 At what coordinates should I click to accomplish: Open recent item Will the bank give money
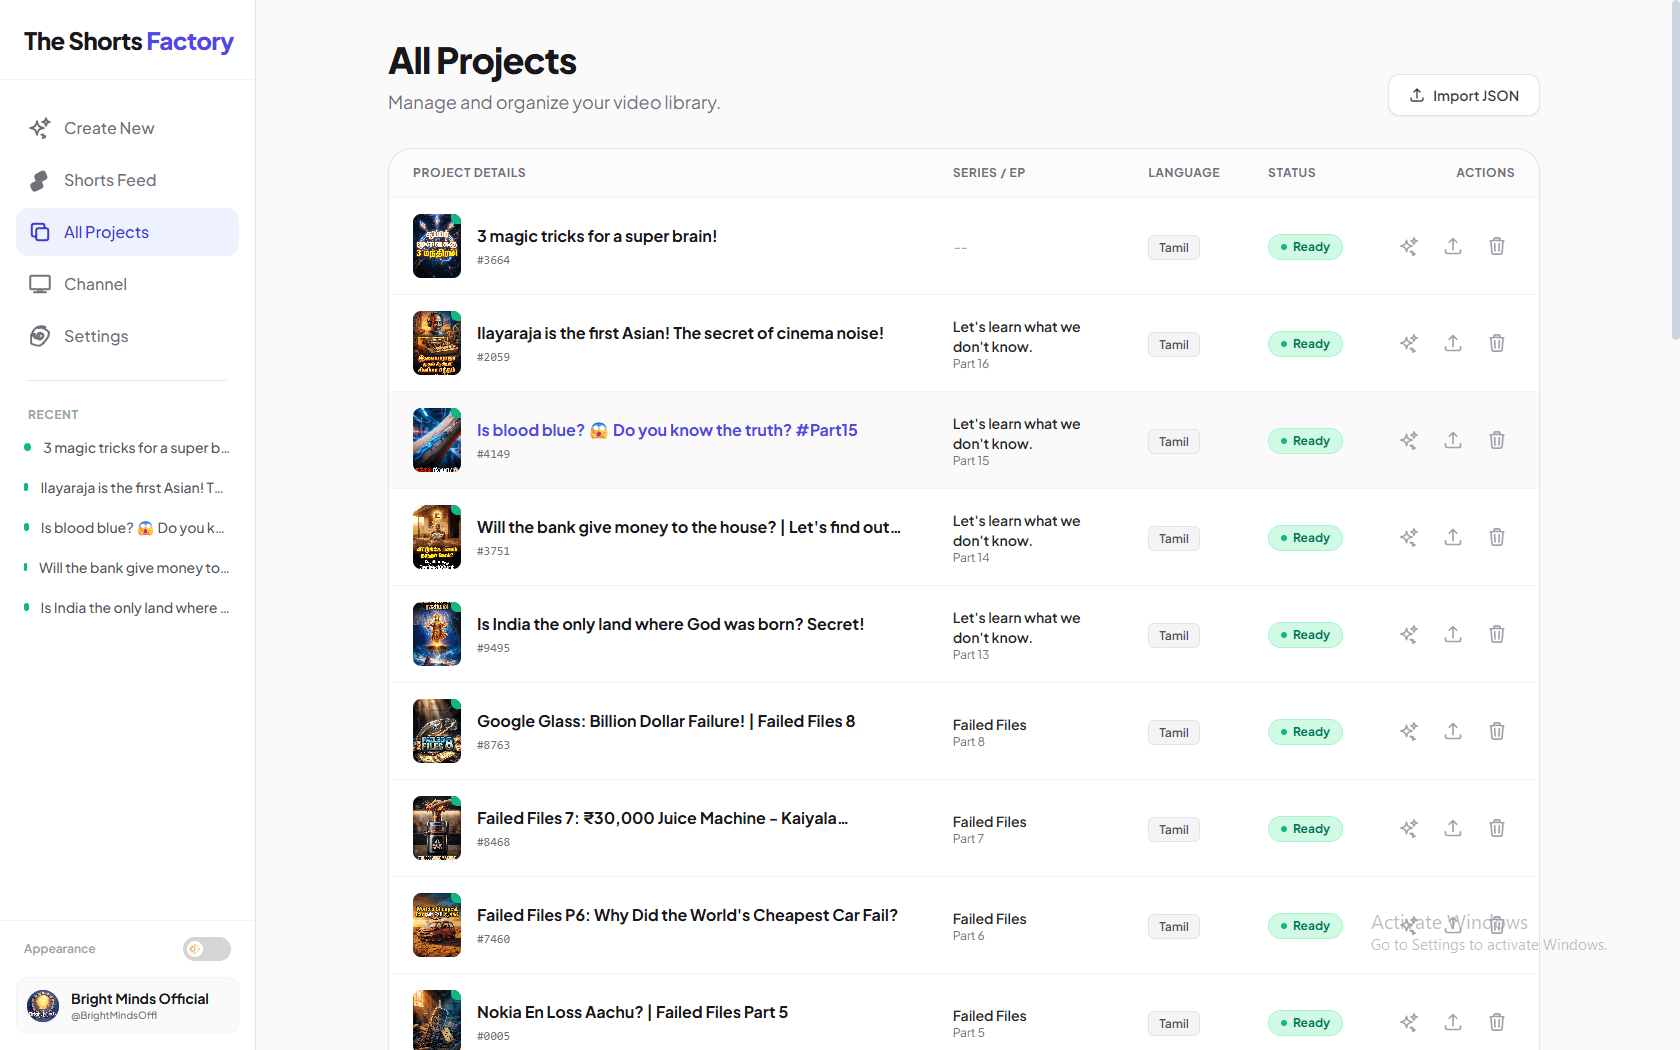tap(134, 568)
